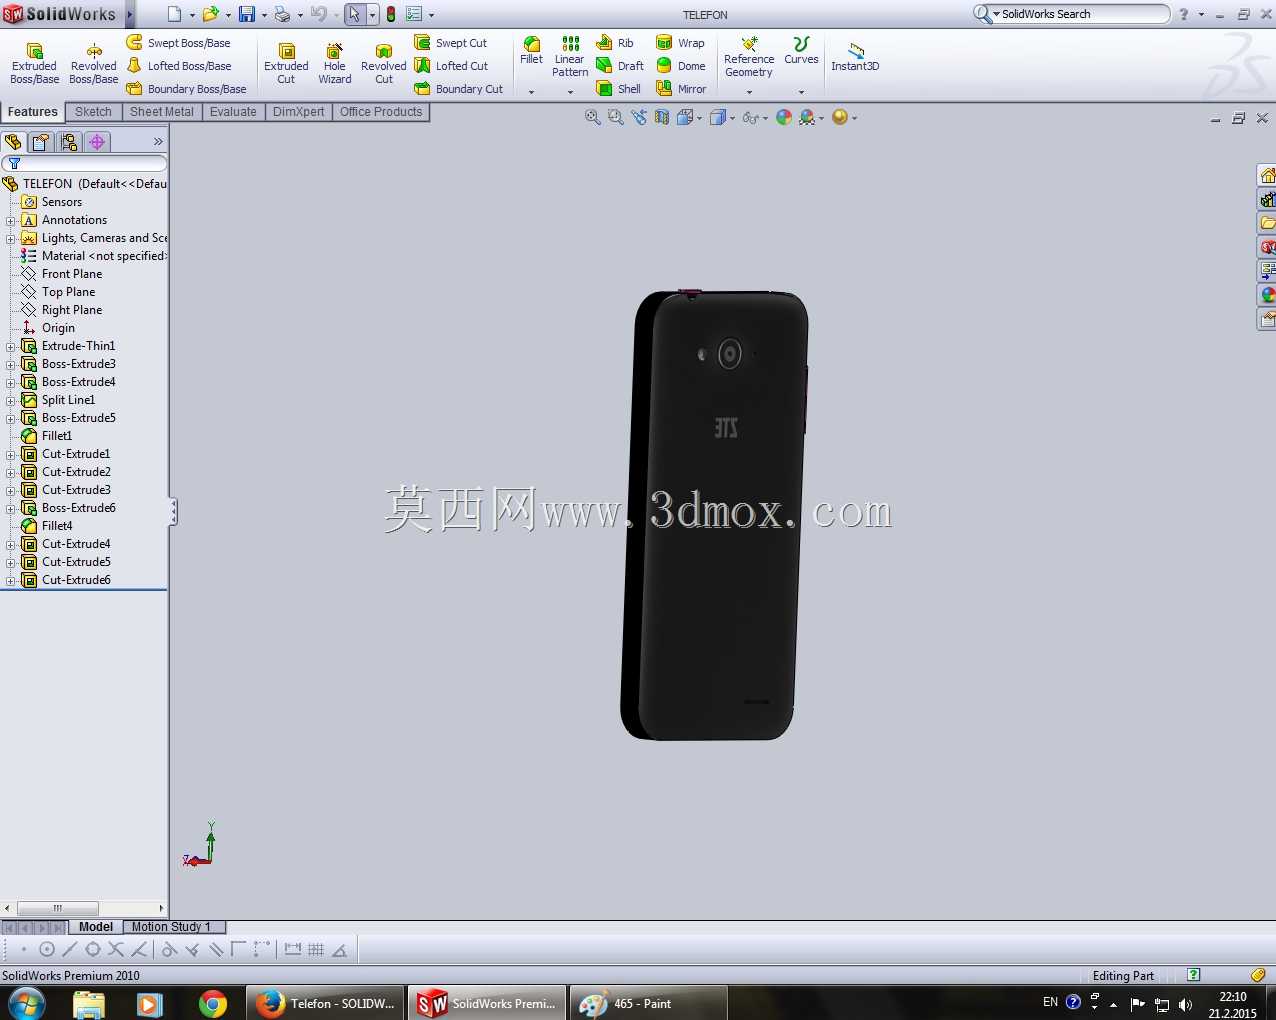Image resolution: width=1276 pixels, height=1020 pixels.
Task: Switch to the Sketch tab
Action: pyautogui.click(x=93, y=112)
